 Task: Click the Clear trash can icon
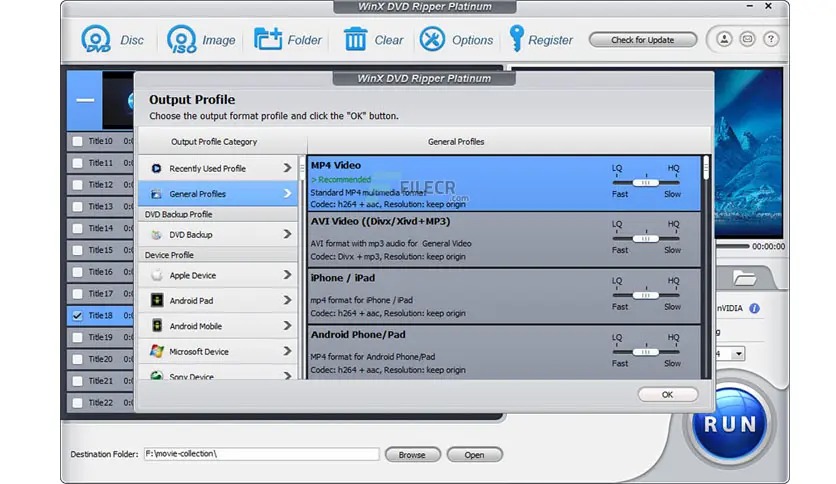click(x=356, y=39)
